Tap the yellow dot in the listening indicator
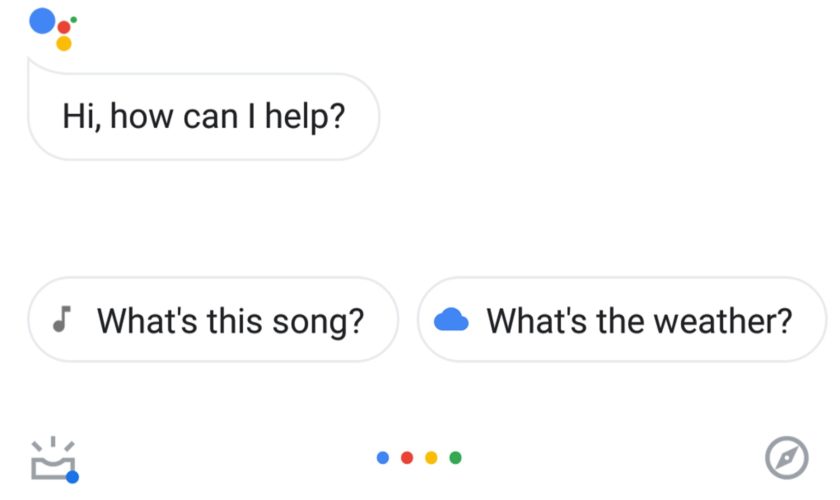 coord(431,458)
